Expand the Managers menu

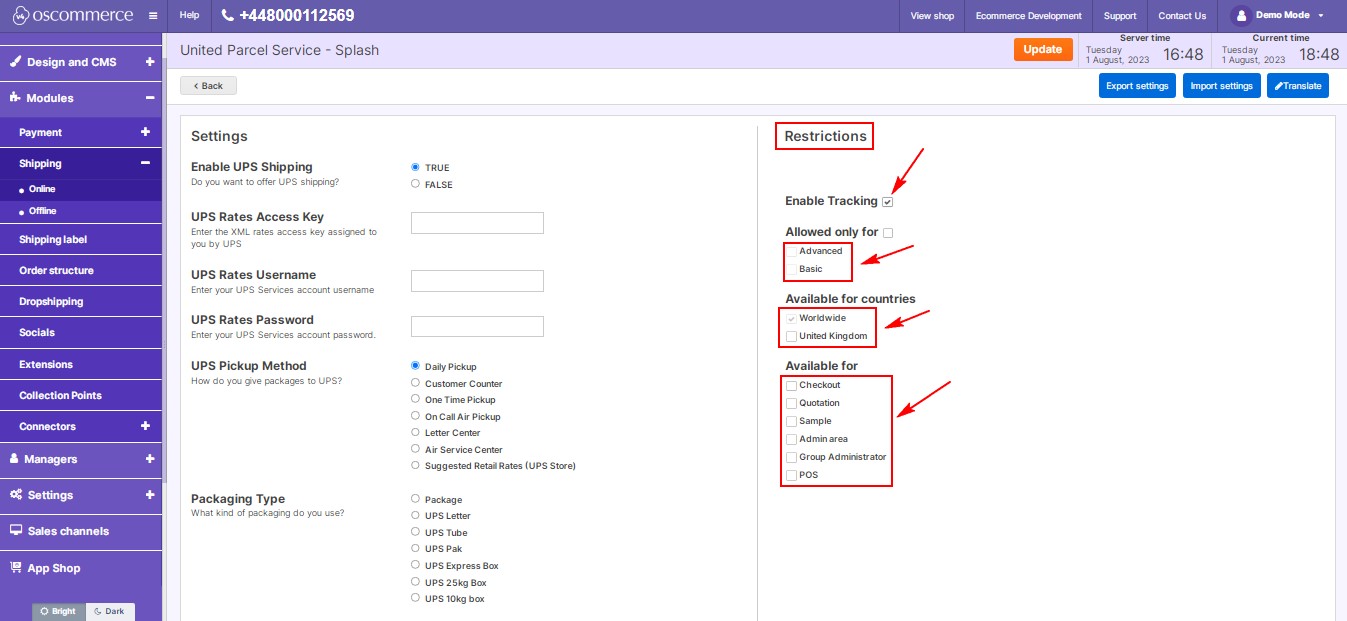pos(149,459)
